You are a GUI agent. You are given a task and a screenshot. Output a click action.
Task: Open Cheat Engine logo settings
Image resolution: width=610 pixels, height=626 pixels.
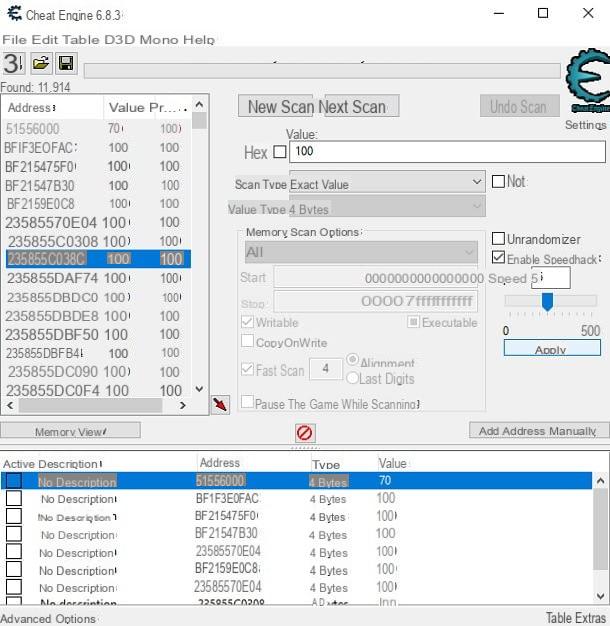(588, 80)
